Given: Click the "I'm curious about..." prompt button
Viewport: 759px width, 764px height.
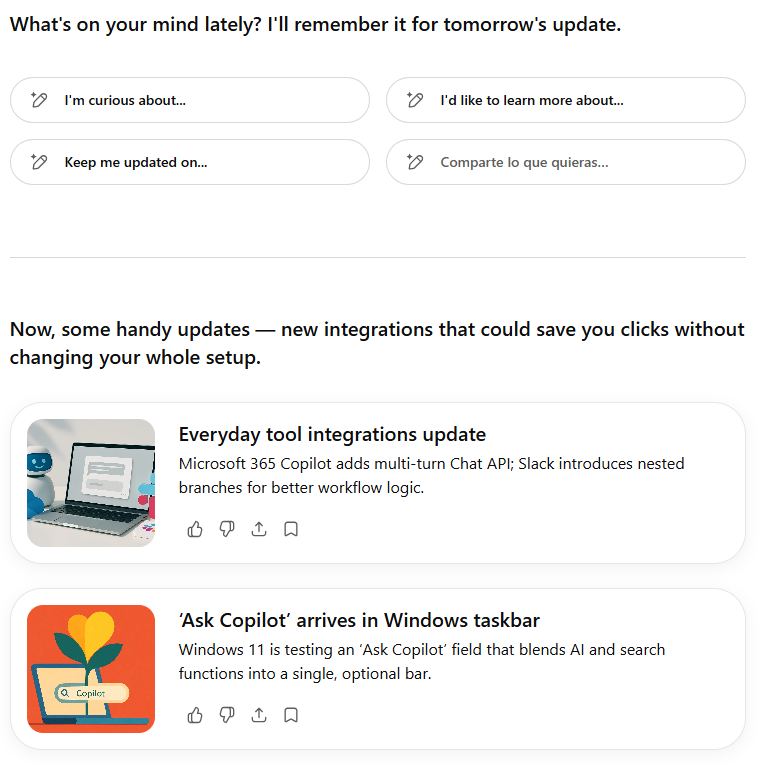Looking at the screenshot, I should [x=190, y=100].
